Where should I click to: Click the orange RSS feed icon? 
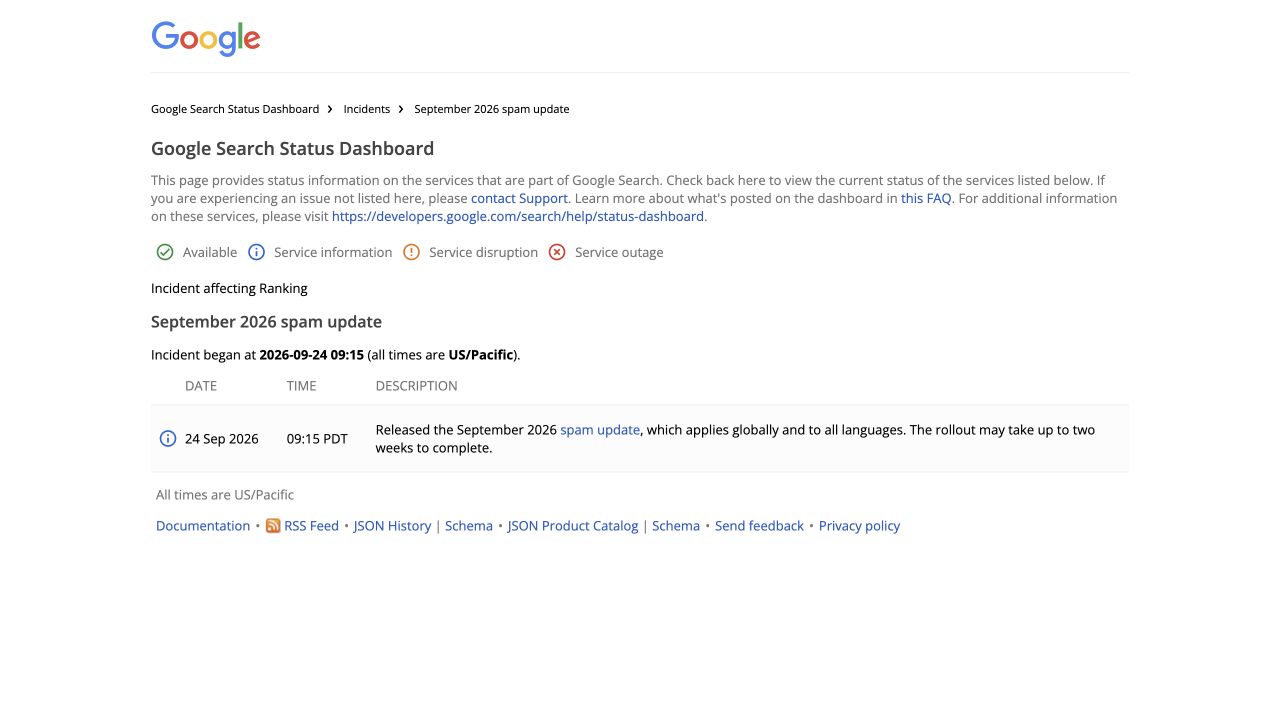[273, 526]
